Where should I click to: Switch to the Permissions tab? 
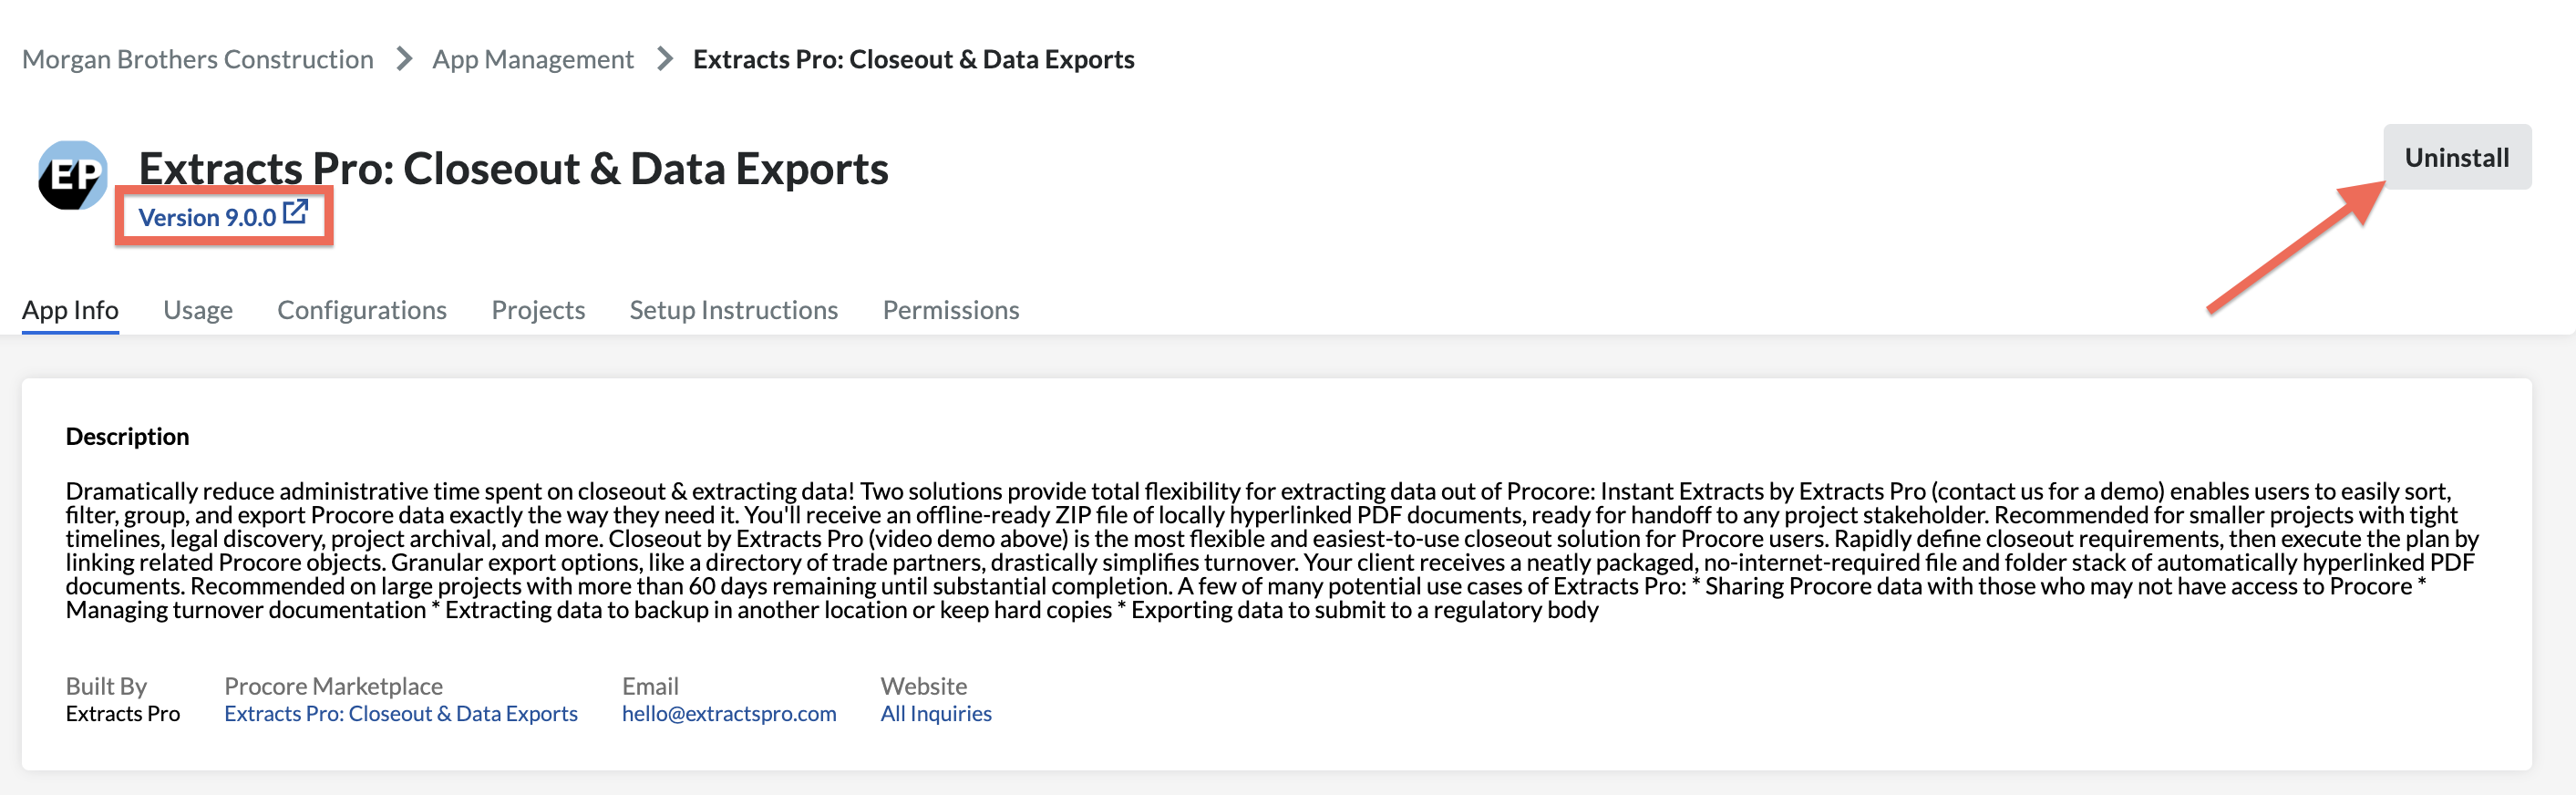click(x=950, y=310)
